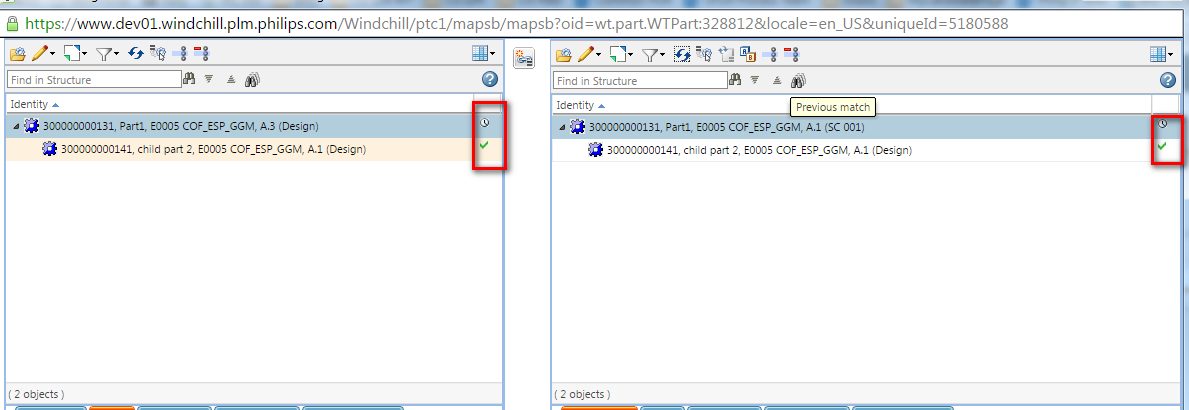Open pencil edit dropdown arrow in left pane
This screenshot has height=410, width=1189.
[x=52, y=54]
